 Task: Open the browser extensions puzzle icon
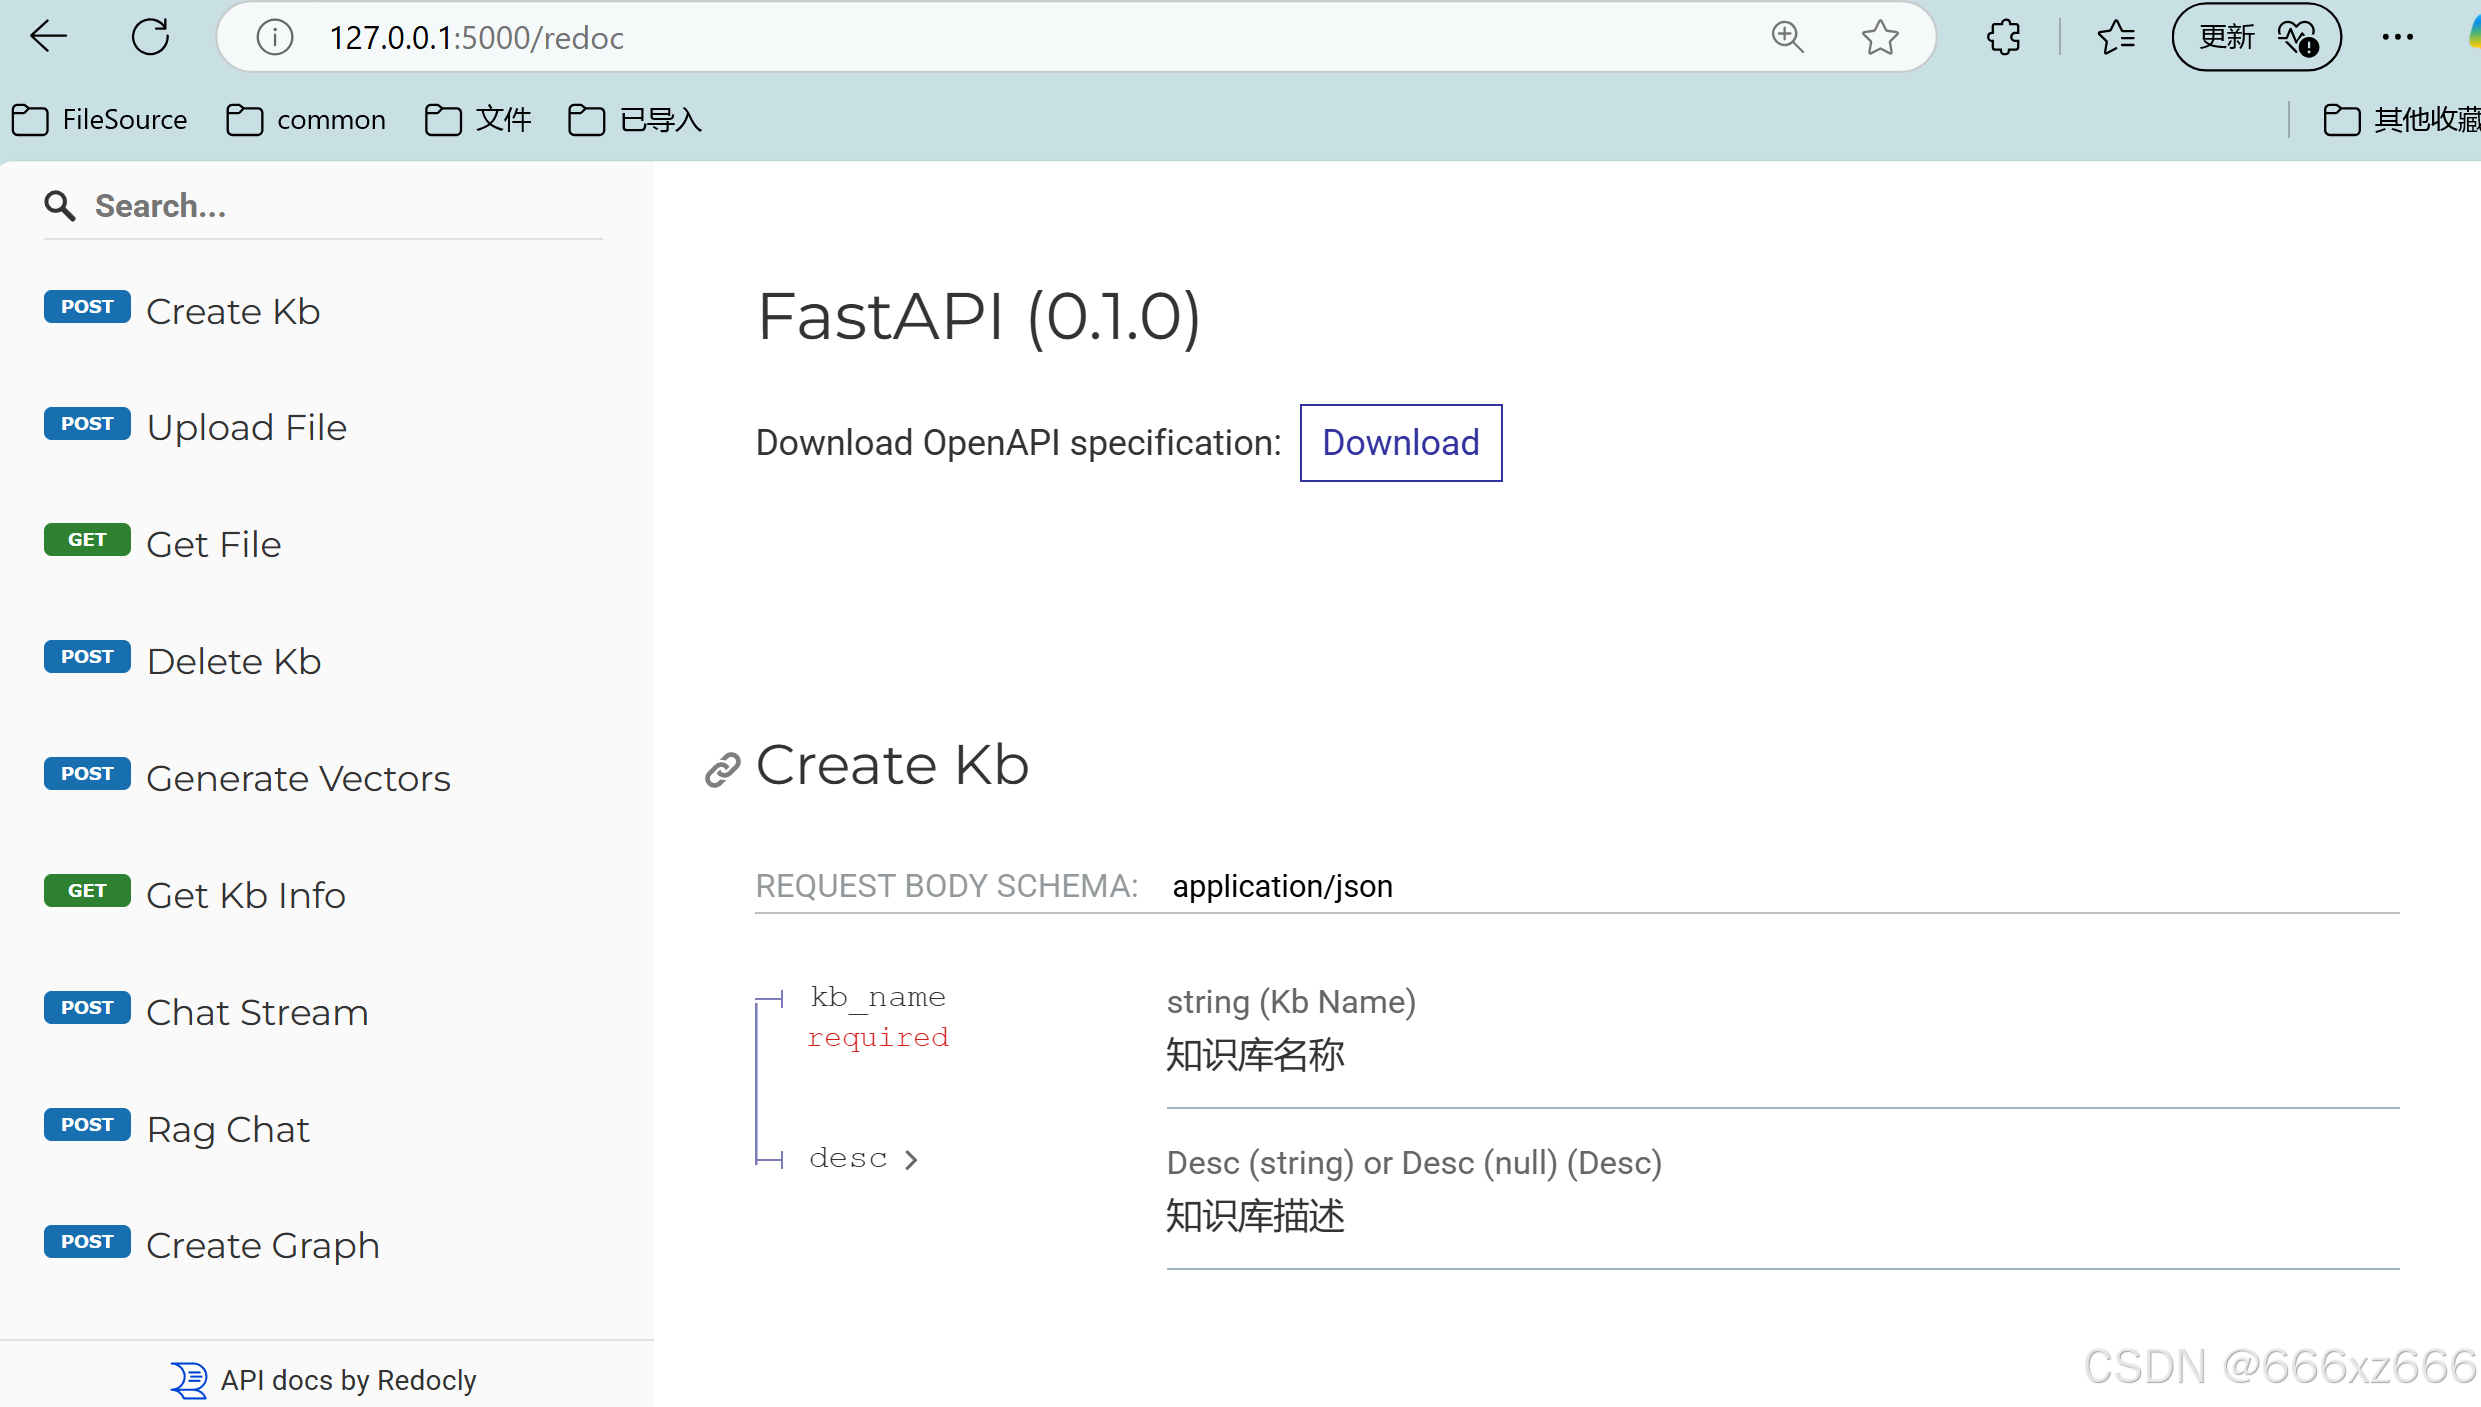click(2003, 38)
